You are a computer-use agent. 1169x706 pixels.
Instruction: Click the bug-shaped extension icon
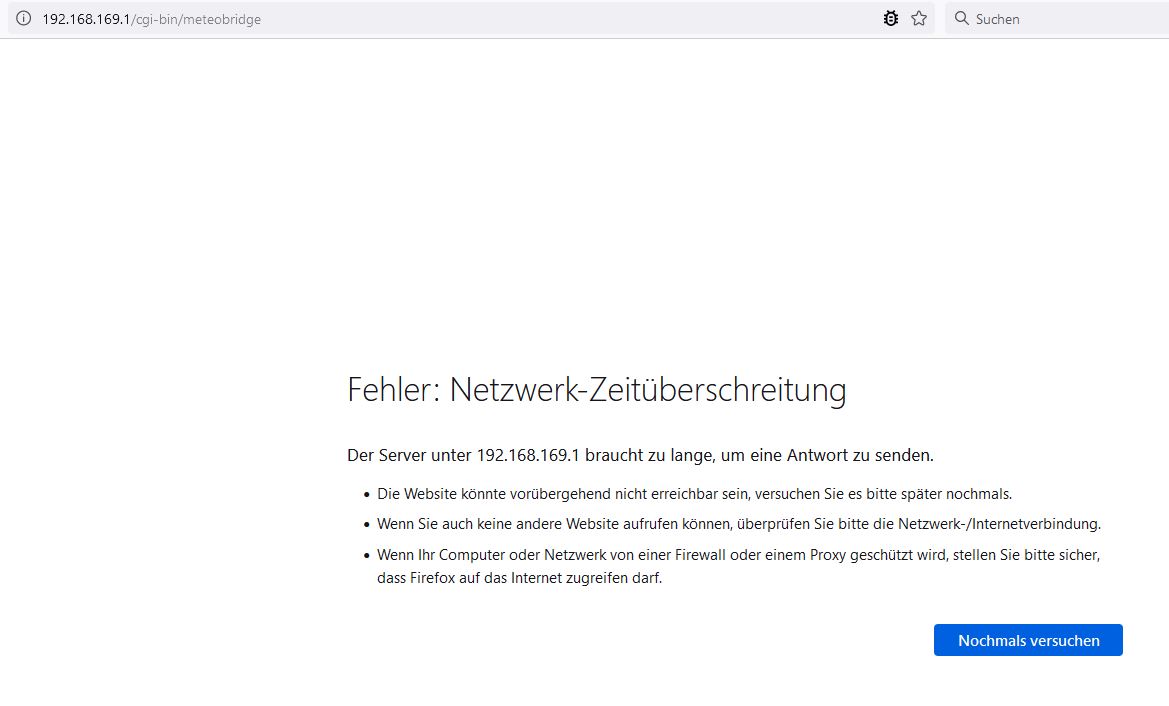[890, 19]
